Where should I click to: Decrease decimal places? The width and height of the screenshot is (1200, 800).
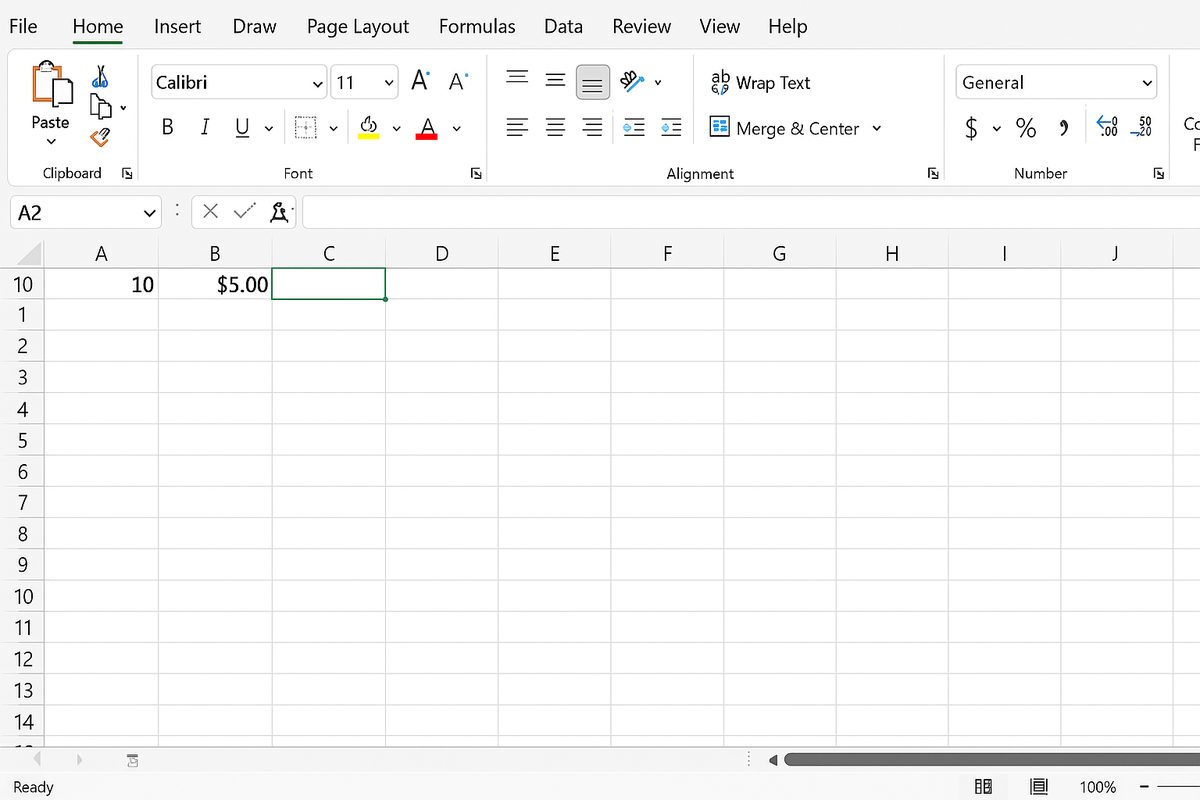[x=1141, y=126]
